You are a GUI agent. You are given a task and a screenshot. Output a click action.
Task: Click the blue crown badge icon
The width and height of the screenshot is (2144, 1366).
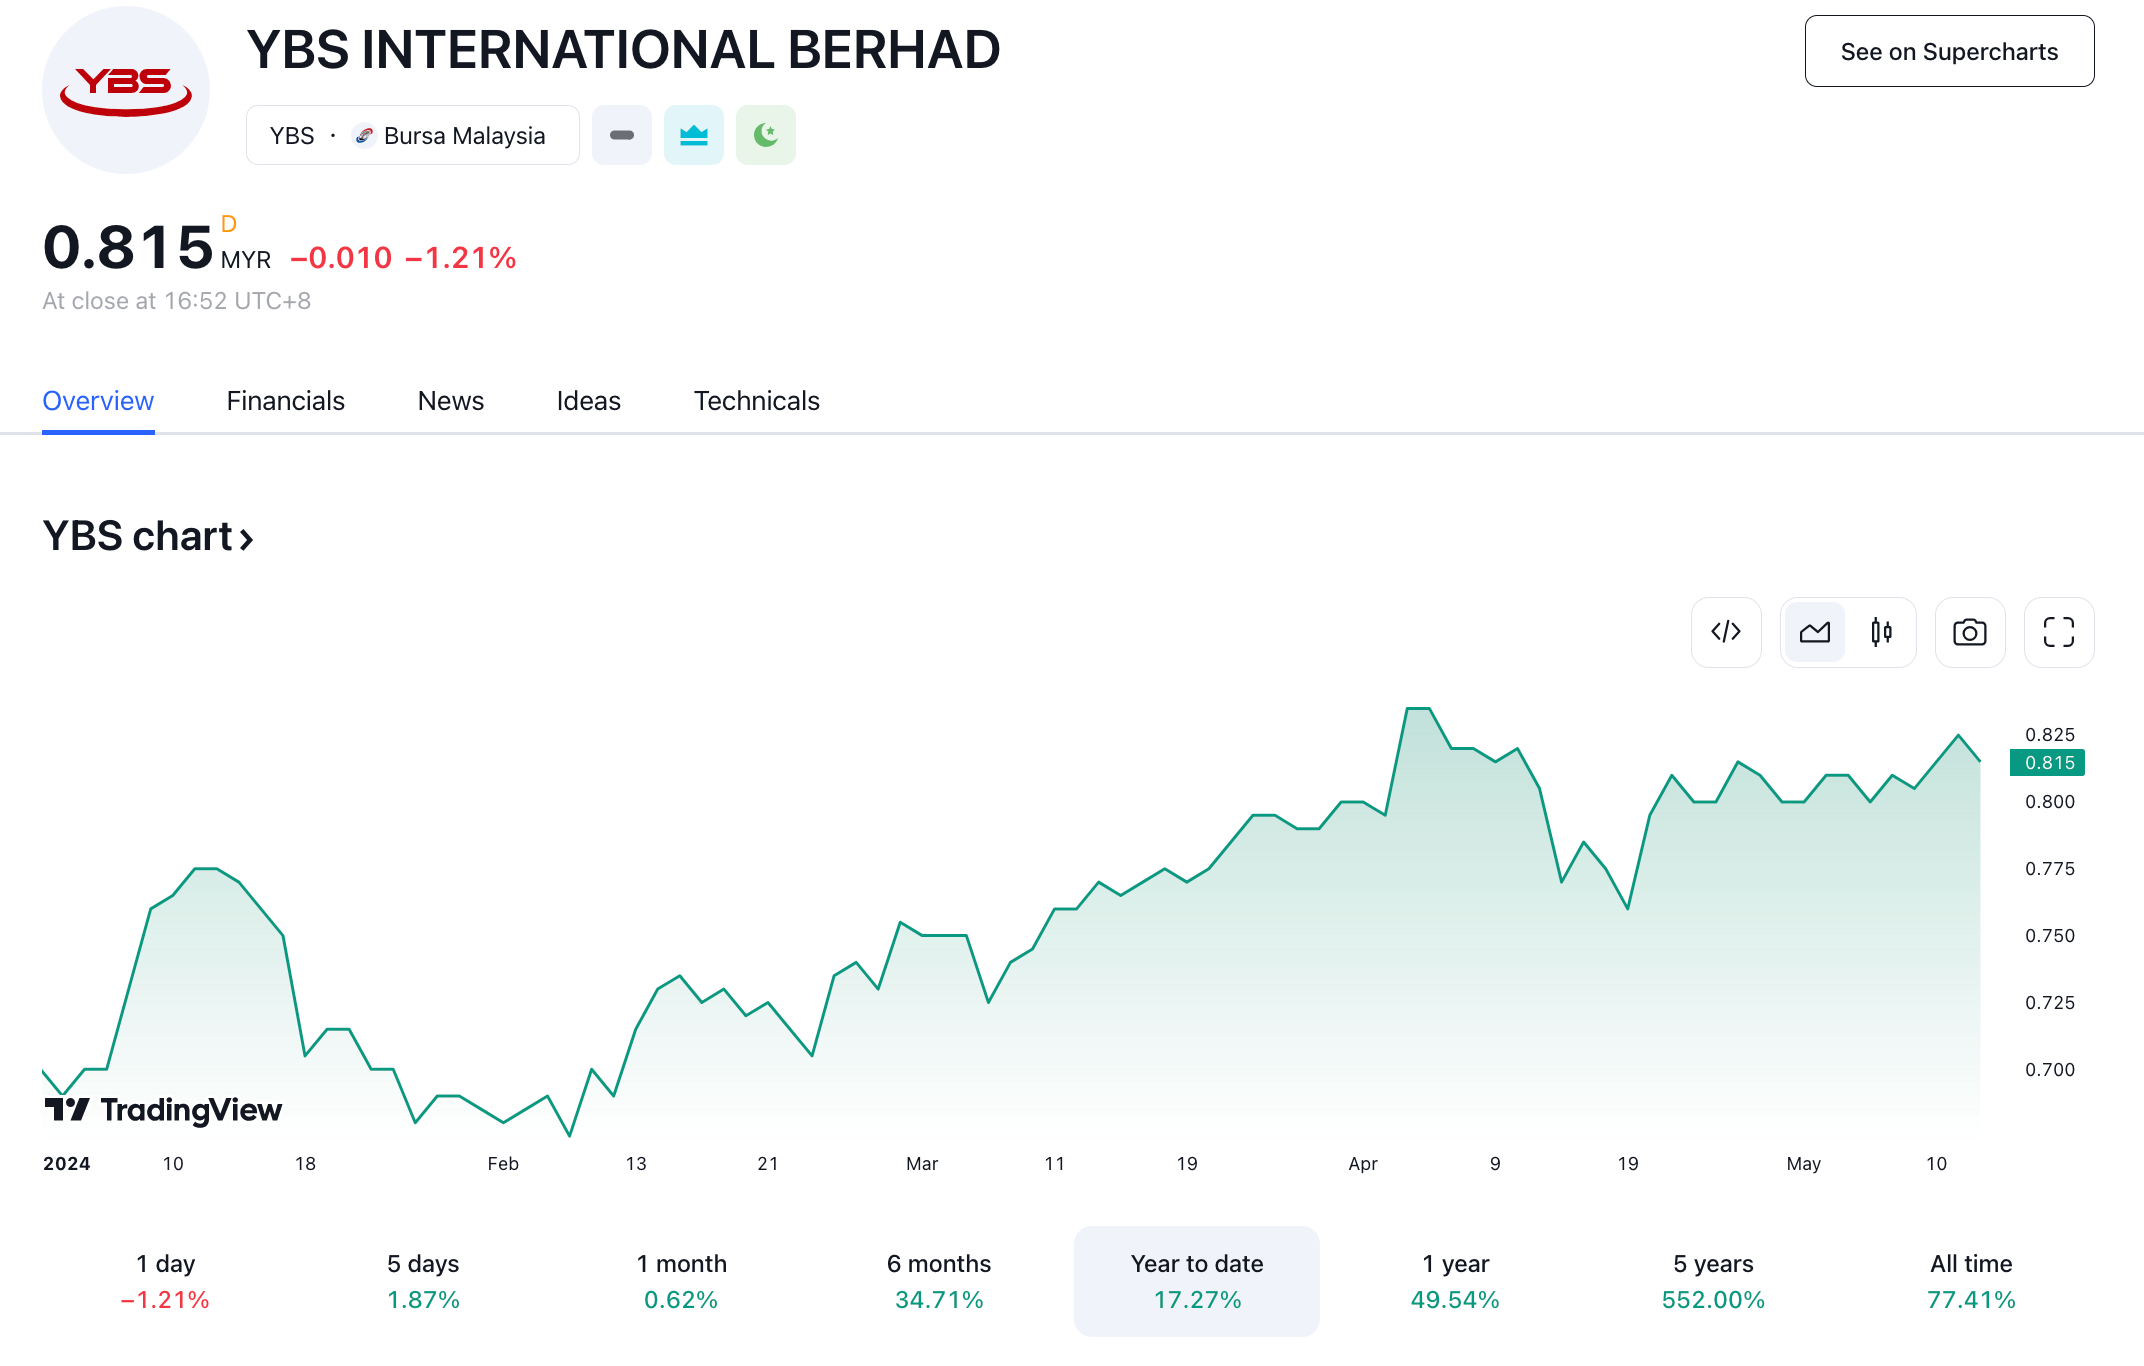(x=693, y=135)
